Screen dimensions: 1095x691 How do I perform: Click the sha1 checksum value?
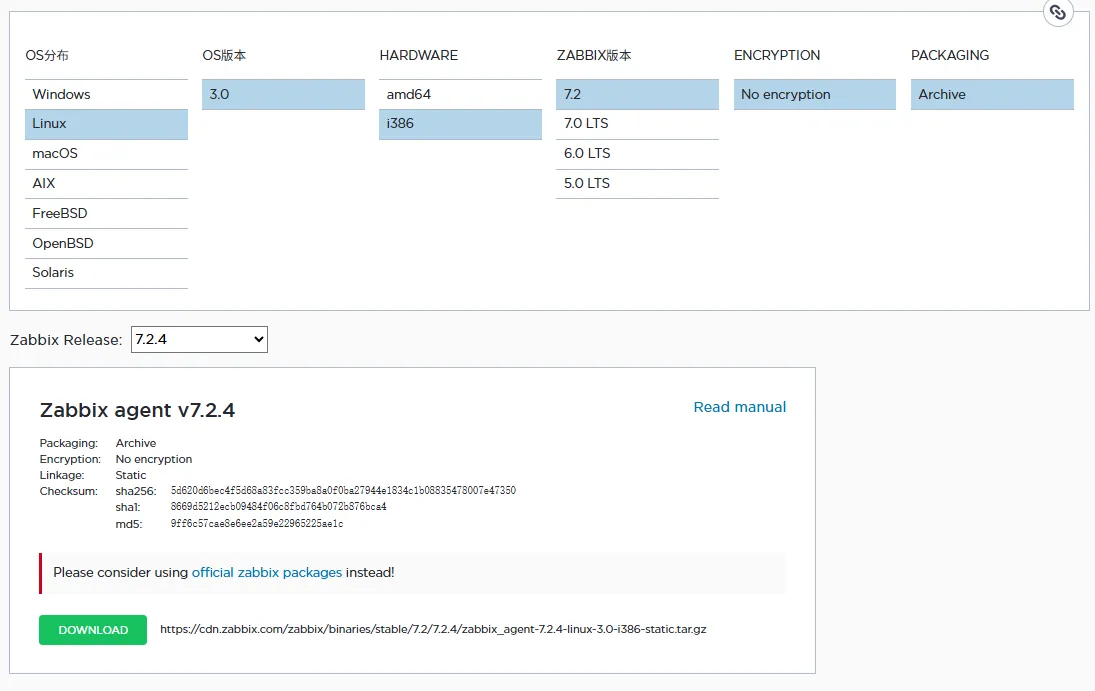click(278, 507)
